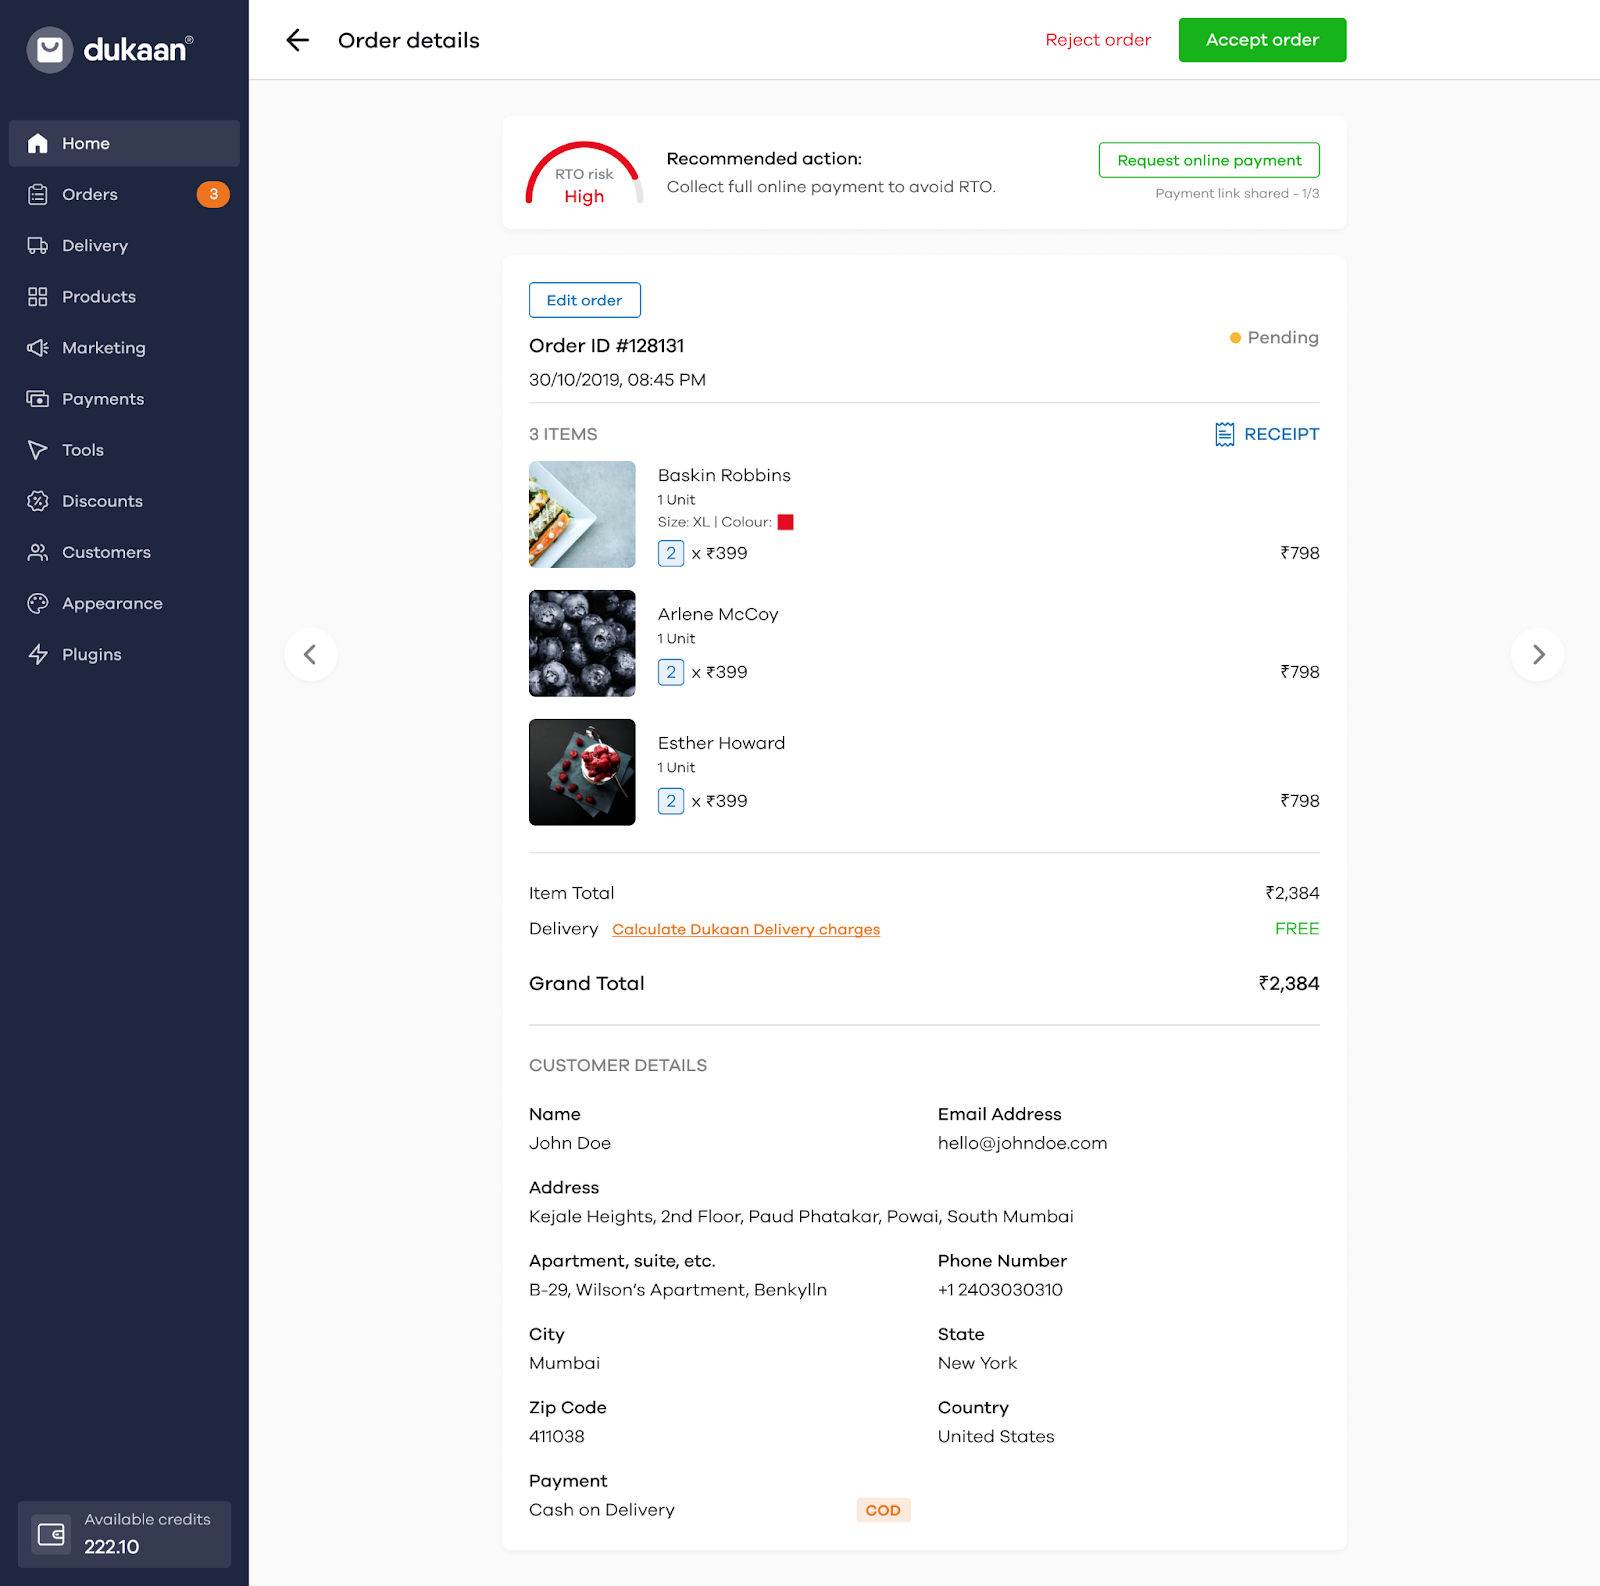The height and width of the screenshot is (1586, 1600).
Task: Open the Orders menu item
Action: [x=124, y=194]
